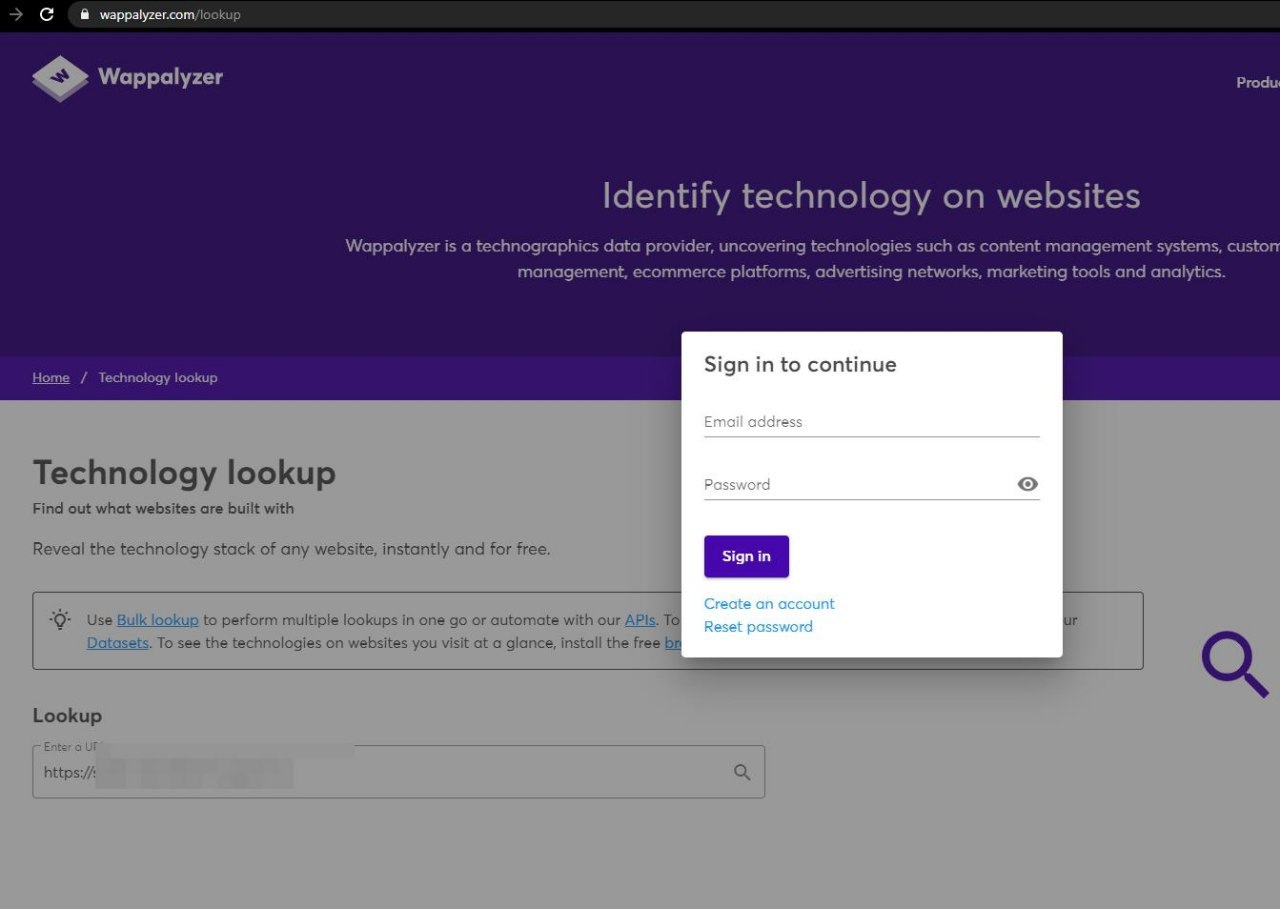The height and width of the screenshot is (909, 1280).
Task: Click the Wappalyzer brand name text
Action: tap(161, 77)
